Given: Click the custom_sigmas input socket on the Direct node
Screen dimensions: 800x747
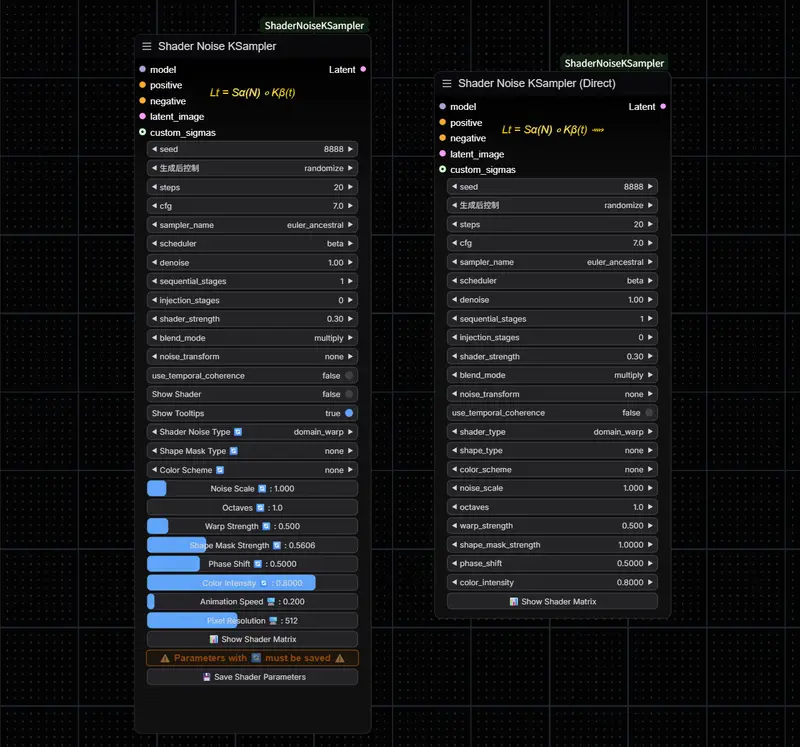Looking at the screenshot, I should pyautogui.click(x=442, y=169).
